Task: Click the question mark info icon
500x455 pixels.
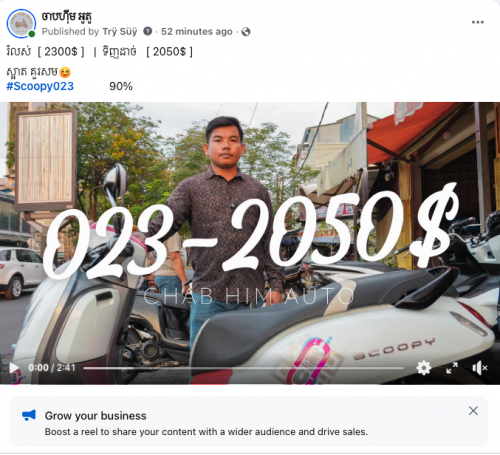Action: (x=147, y=31)
